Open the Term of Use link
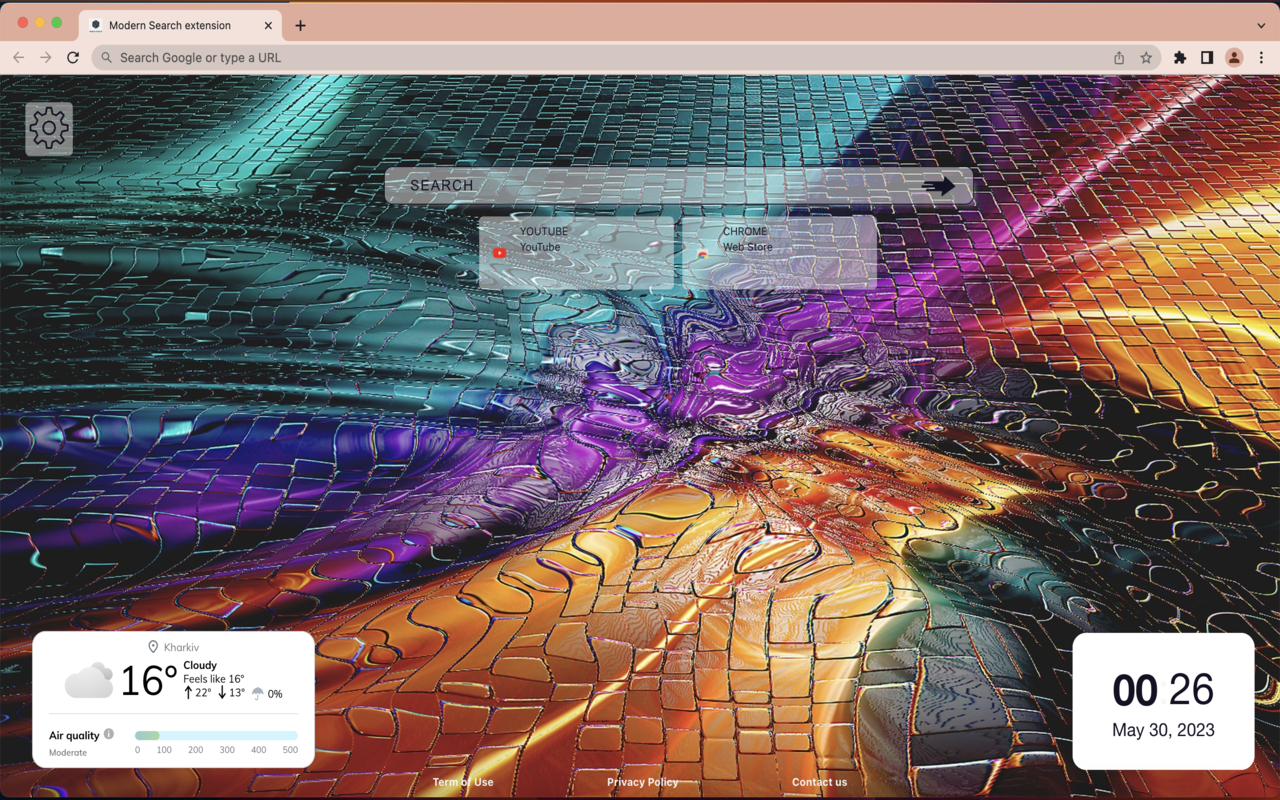The height and width of the screenshot is (800, 1280). (463, 782)
